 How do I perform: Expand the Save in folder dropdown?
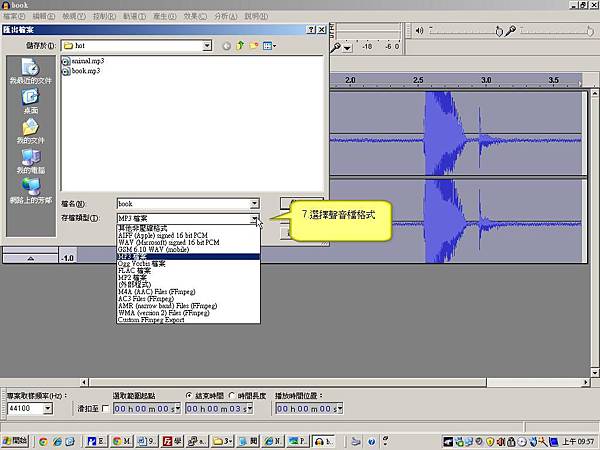click(207, 46)
